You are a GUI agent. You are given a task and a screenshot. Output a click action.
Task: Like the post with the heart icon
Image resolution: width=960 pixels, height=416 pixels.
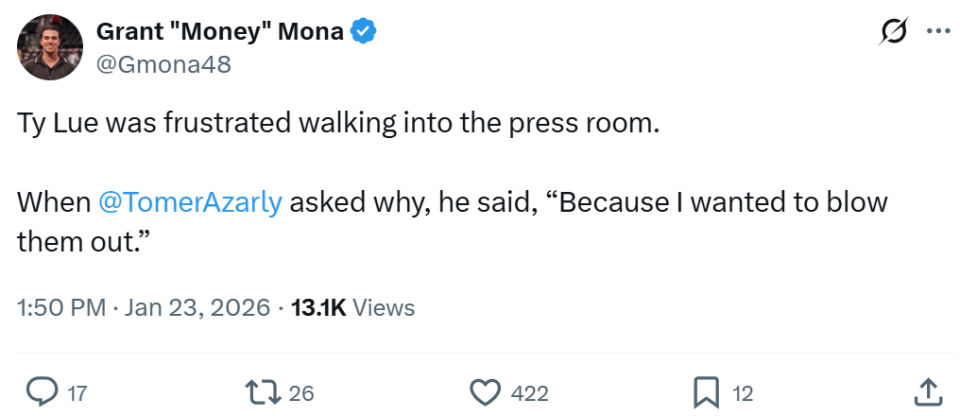tap(485, 393)
